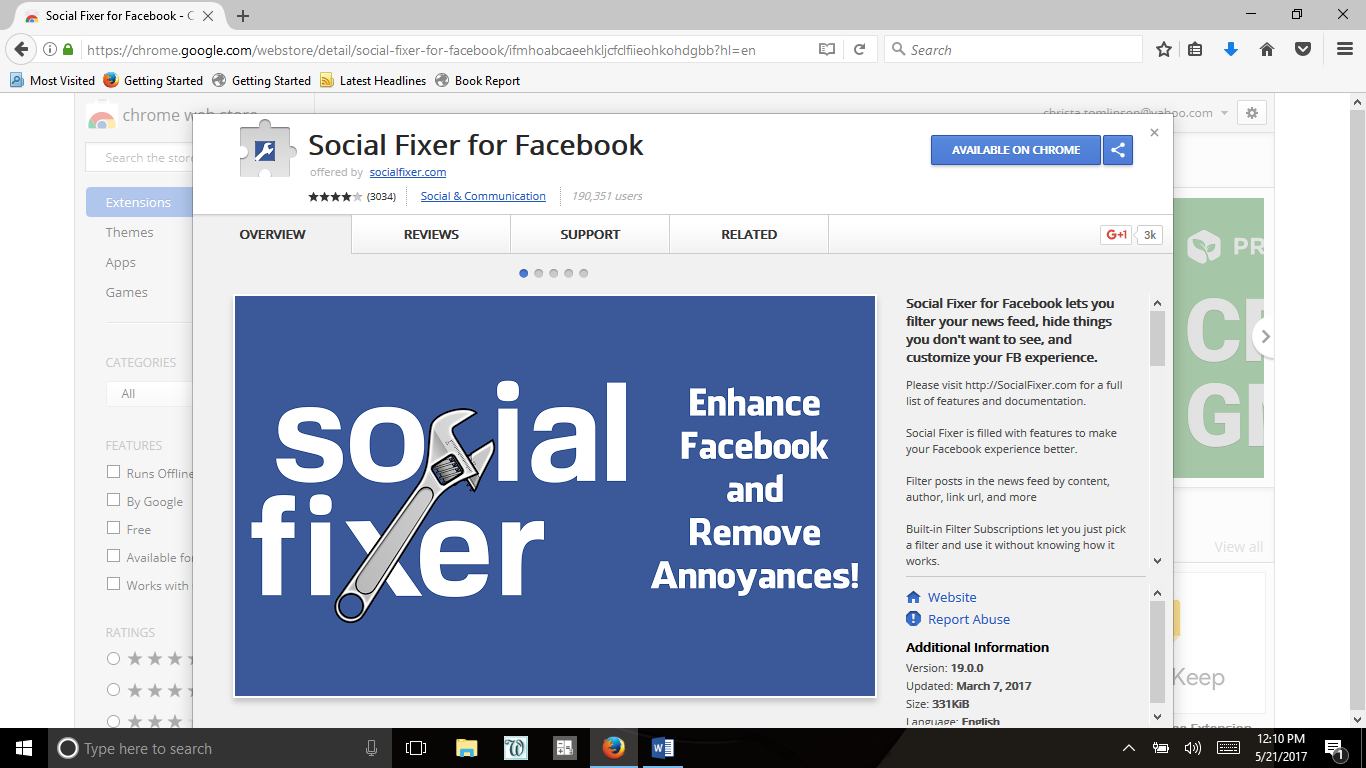Open the Most Visited bookmark

point(52,80)
